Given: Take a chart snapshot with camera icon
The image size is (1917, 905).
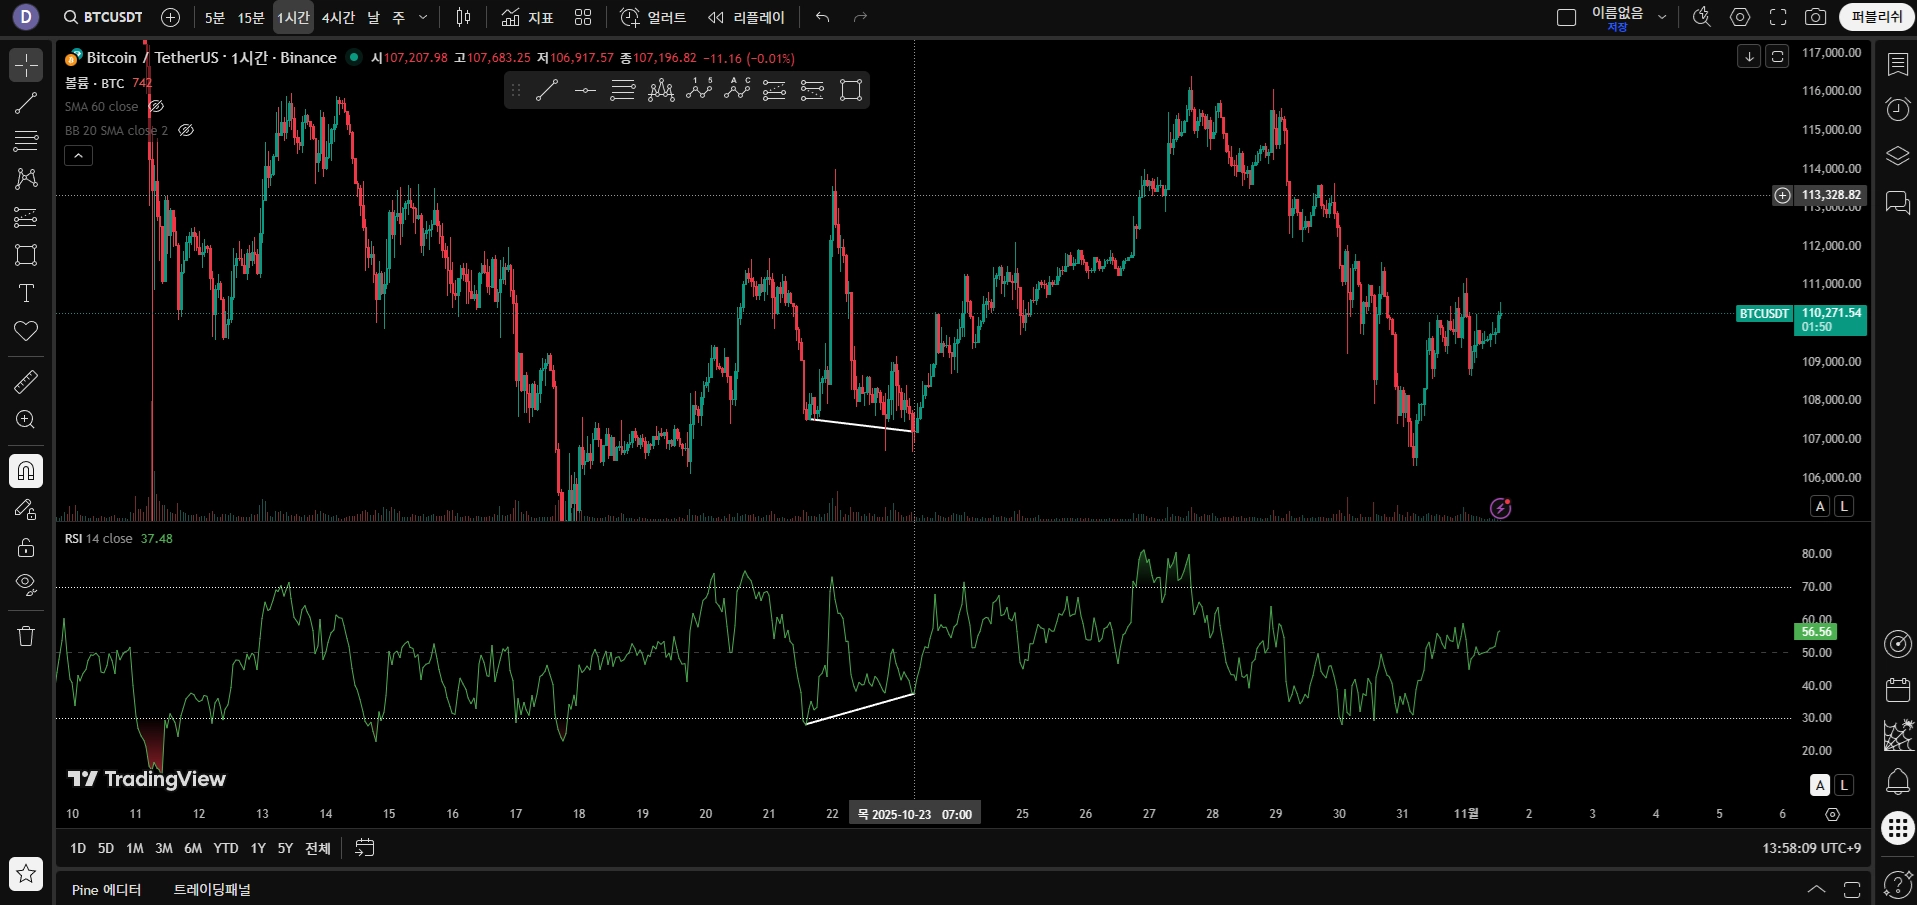Looking at the screenshot, I should [x=1815, y=17].
